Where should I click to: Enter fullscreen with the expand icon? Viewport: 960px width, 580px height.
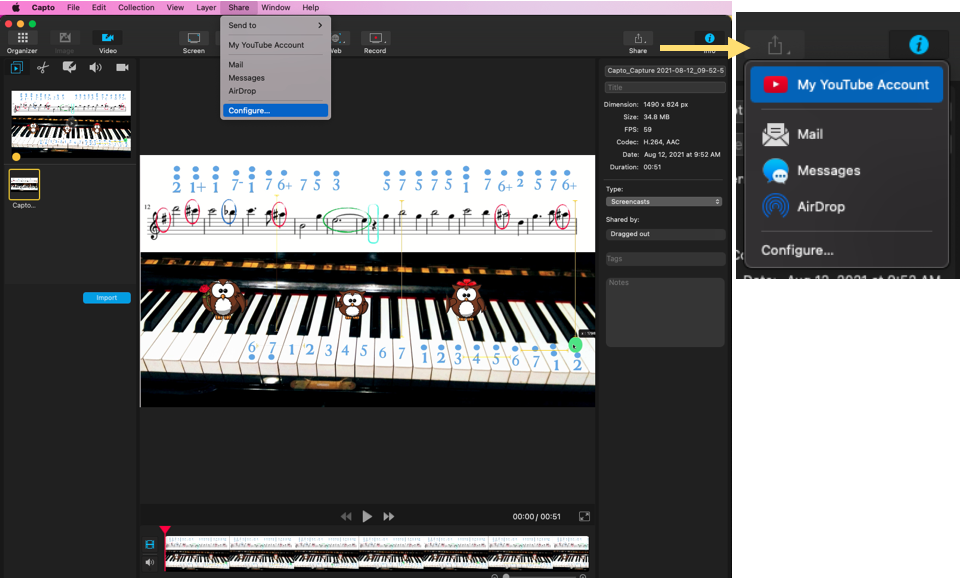584,516
